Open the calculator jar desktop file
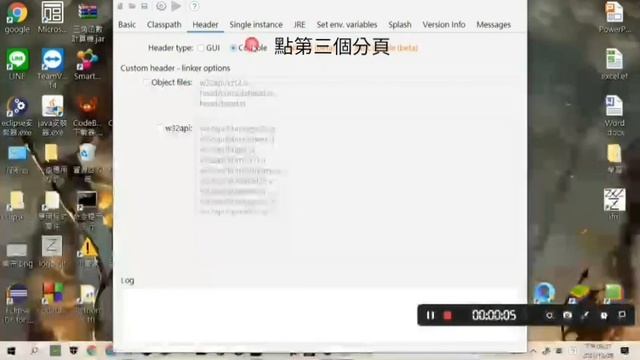This screenshot has height=360, width=640. tap(87, 21)
